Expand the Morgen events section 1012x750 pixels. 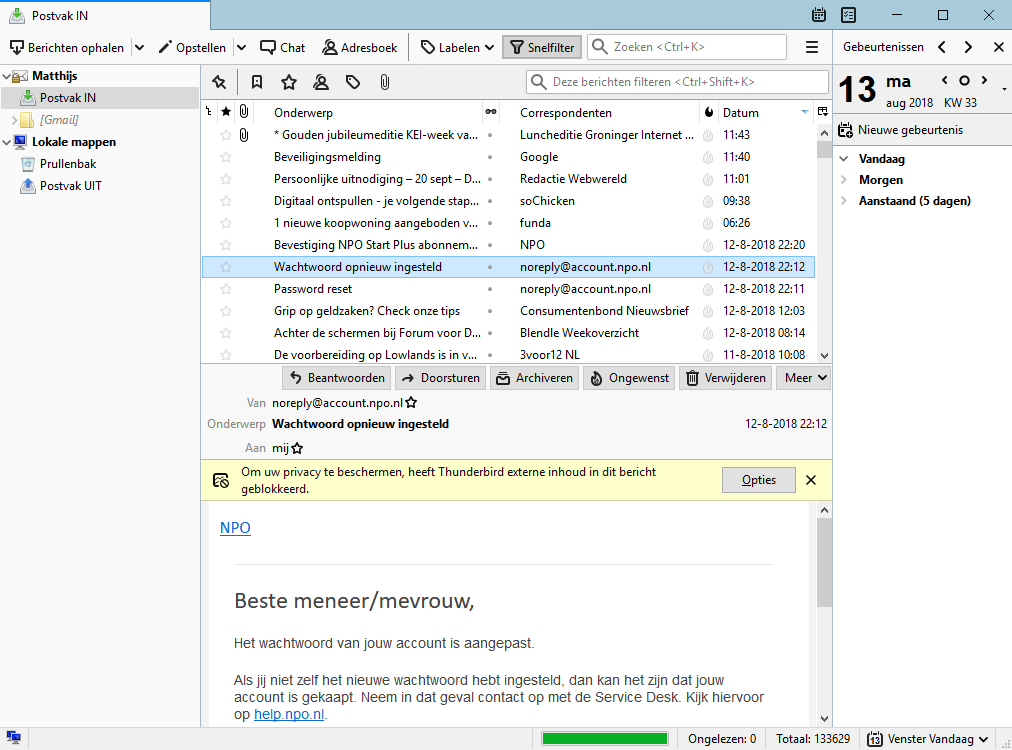844,180
